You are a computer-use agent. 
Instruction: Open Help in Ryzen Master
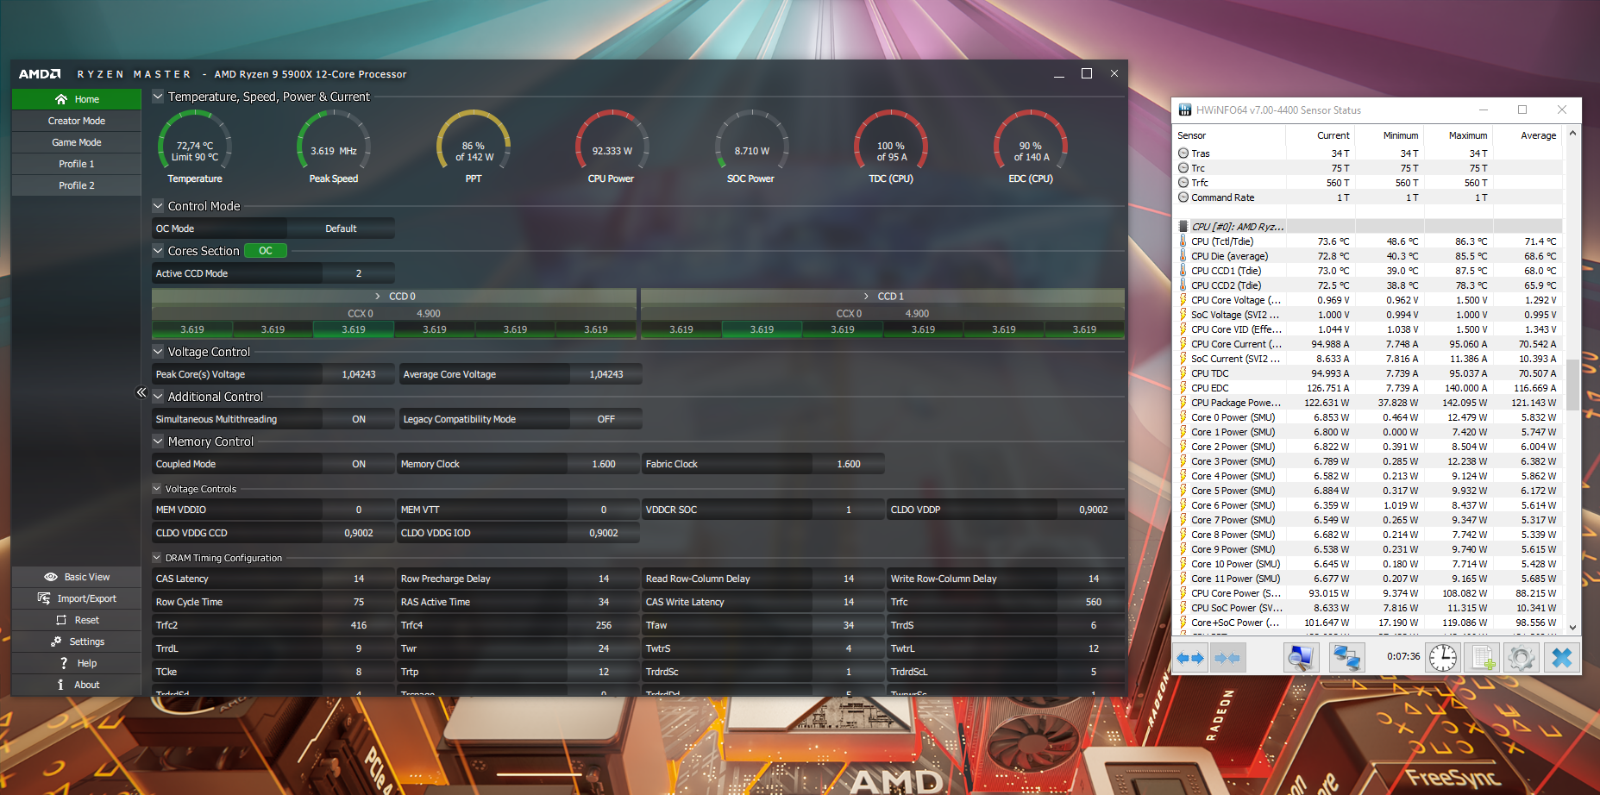[x=77, y=663]
